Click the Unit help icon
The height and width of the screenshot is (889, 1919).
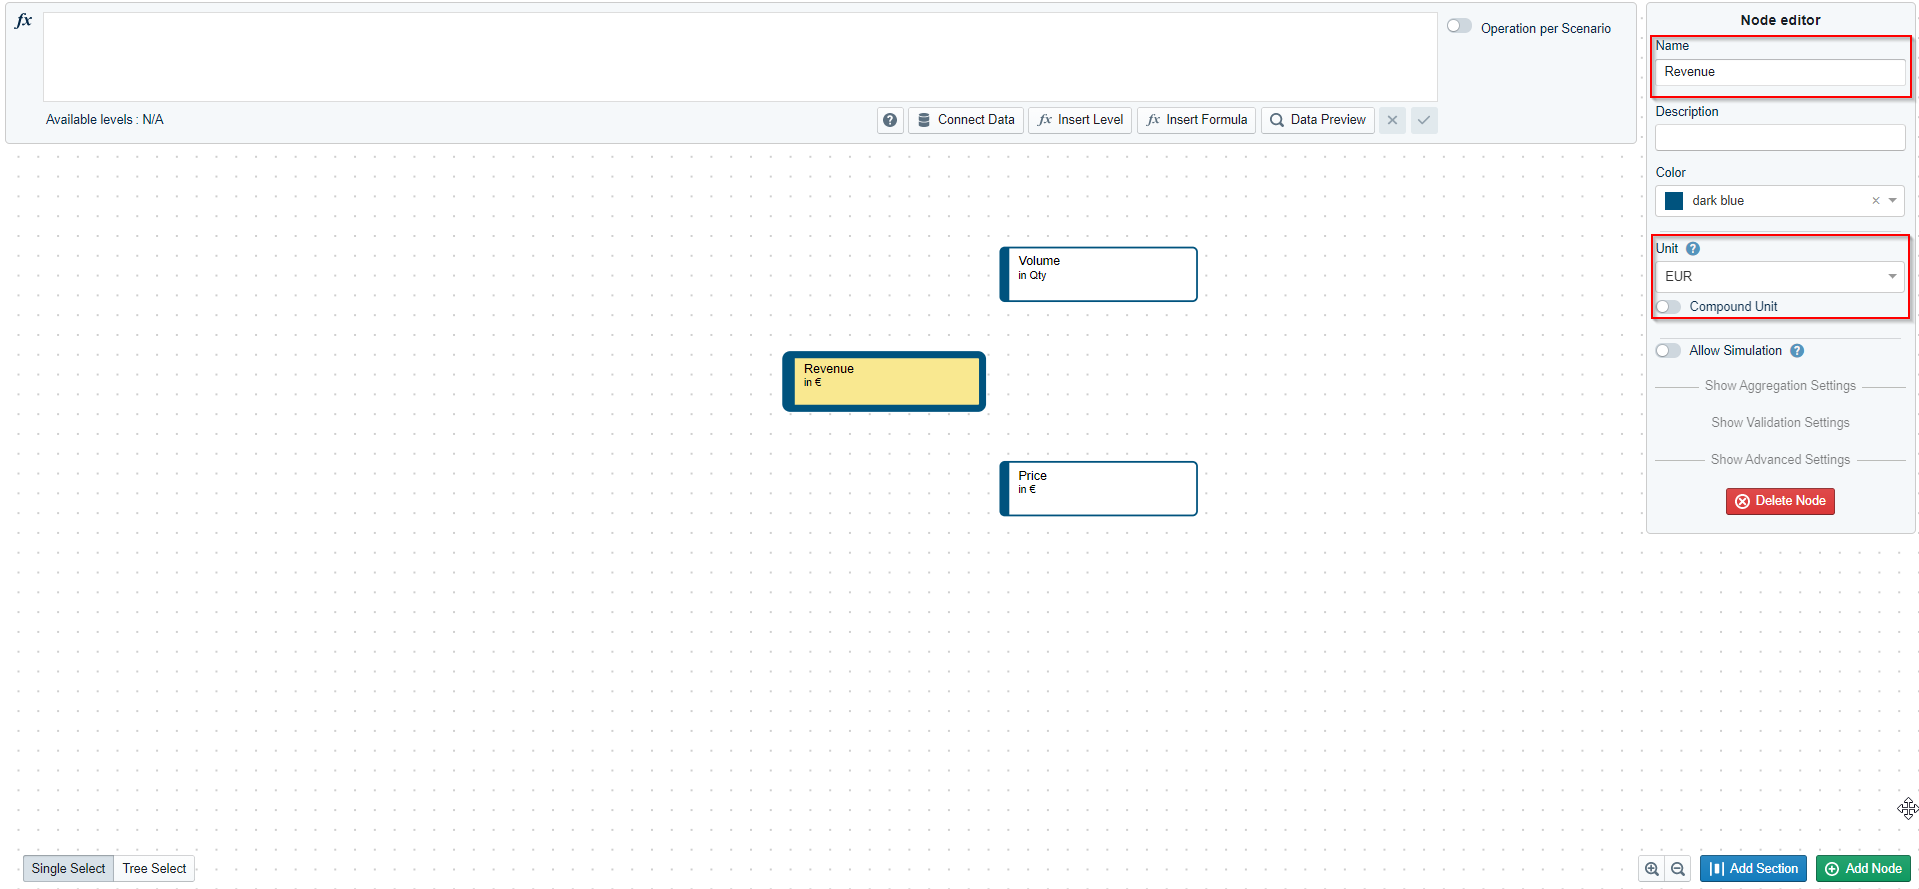click(1693, 249)
